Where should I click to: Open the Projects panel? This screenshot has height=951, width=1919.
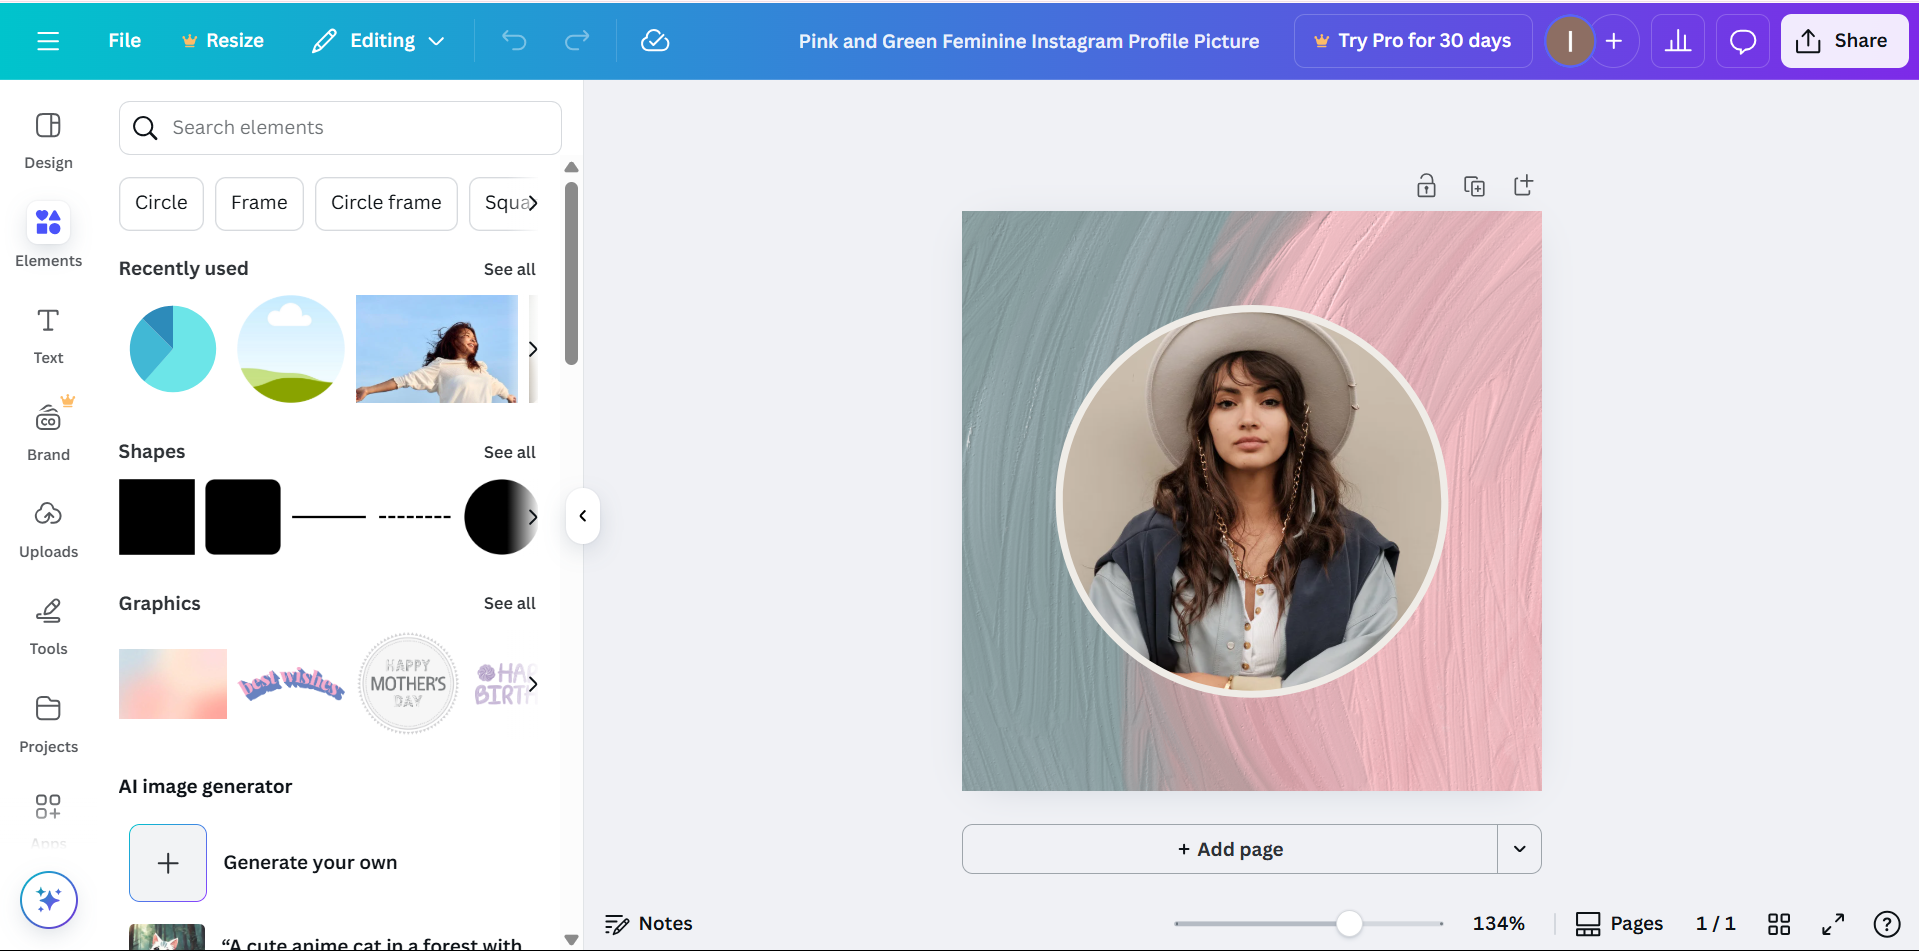48,722
